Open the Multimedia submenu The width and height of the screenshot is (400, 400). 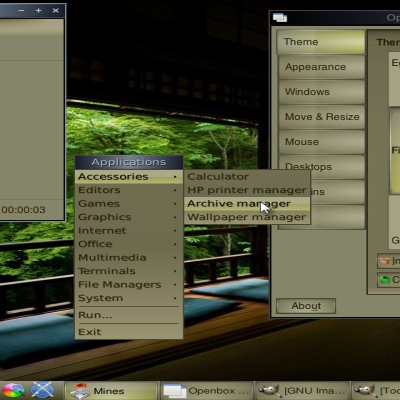129,258
